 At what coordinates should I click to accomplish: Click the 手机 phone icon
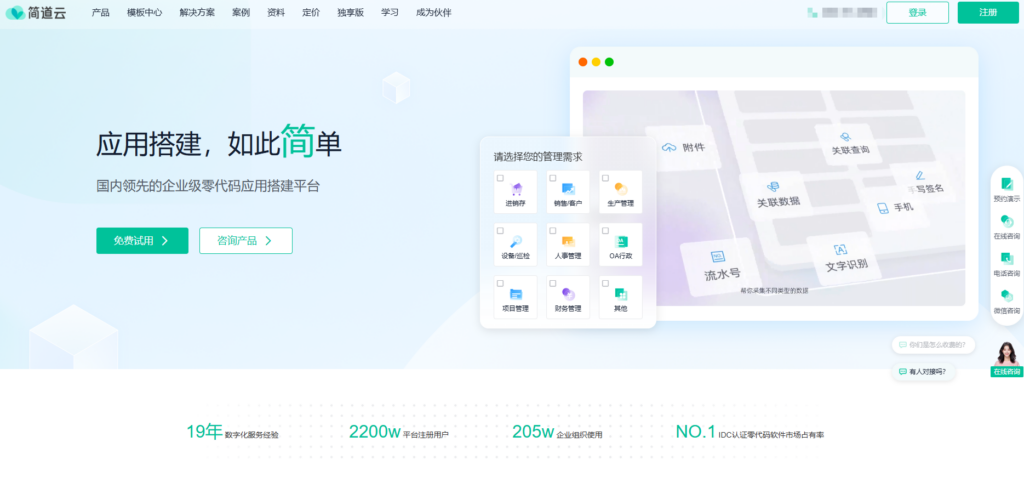(883, 208)
